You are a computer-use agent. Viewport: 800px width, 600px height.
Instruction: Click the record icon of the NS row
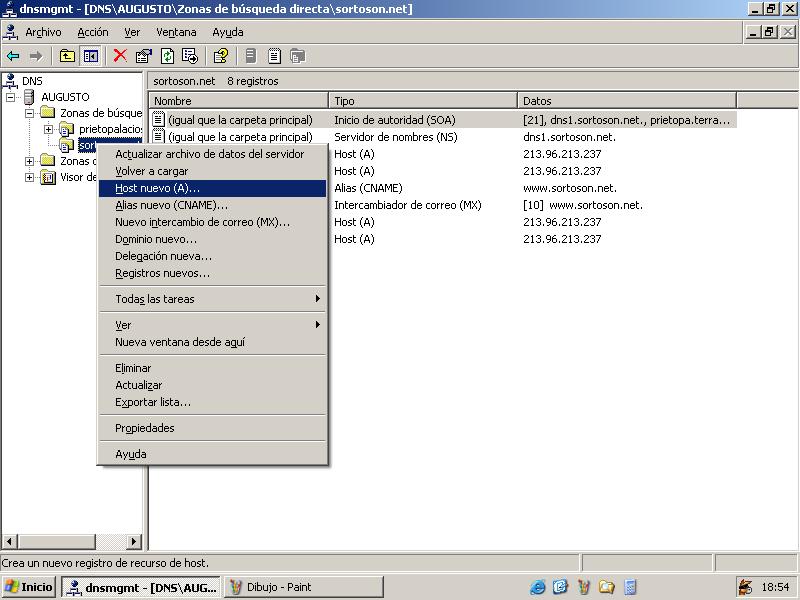pyautogui.click(x=158, y=137)
